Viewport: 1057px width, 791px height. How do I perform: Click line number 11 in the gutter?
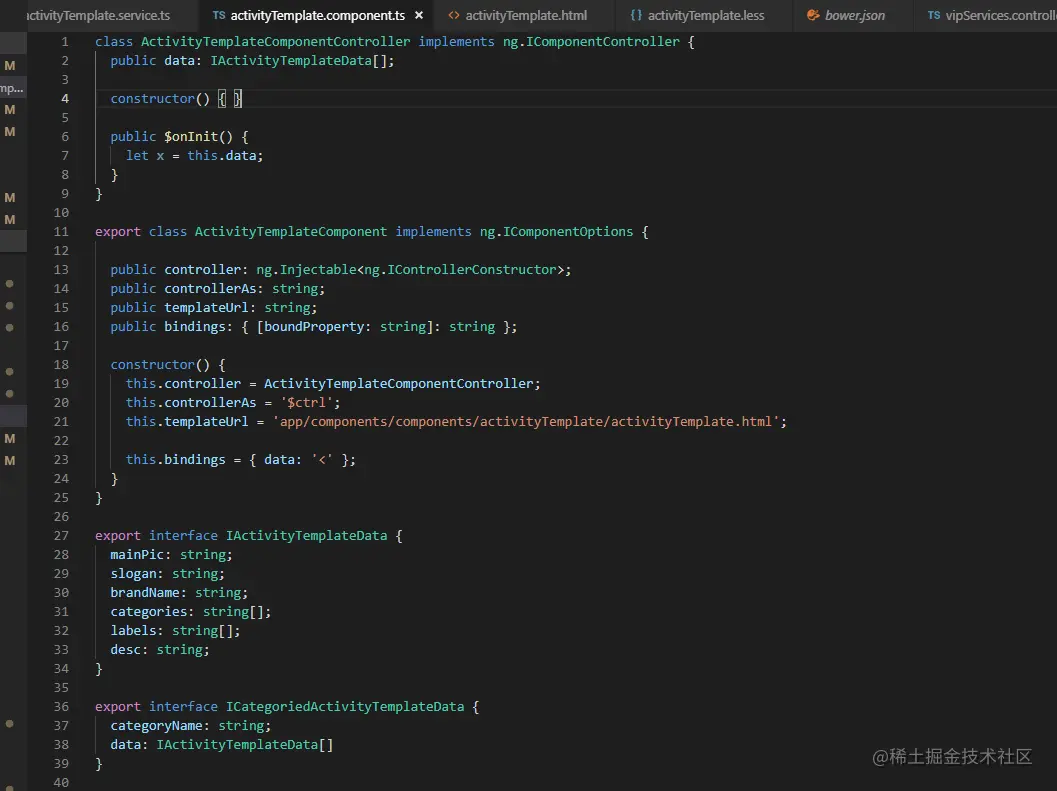[x=61, y=231]
